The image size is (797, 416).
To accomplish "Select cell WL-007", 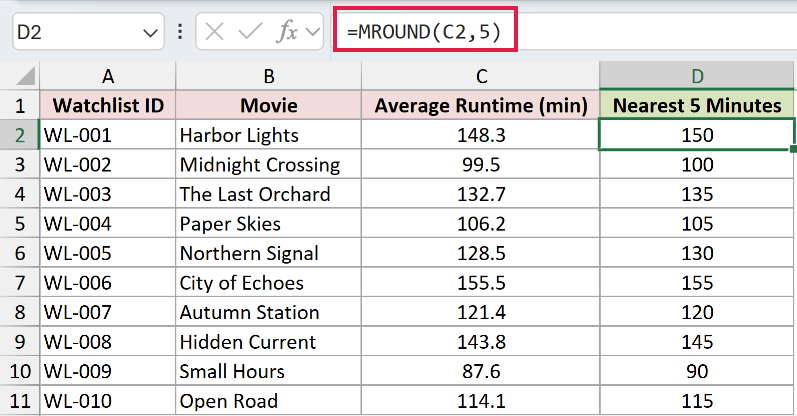I will (x=108, y=312).
